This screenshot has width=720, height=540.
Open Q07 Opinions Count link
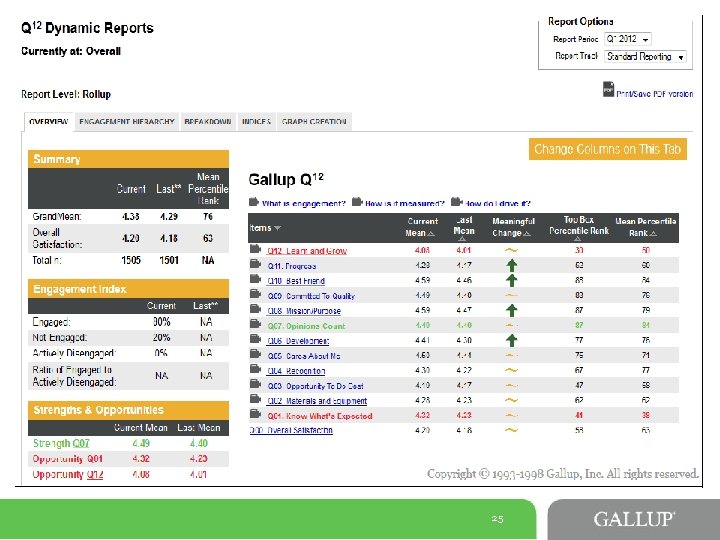306,326
